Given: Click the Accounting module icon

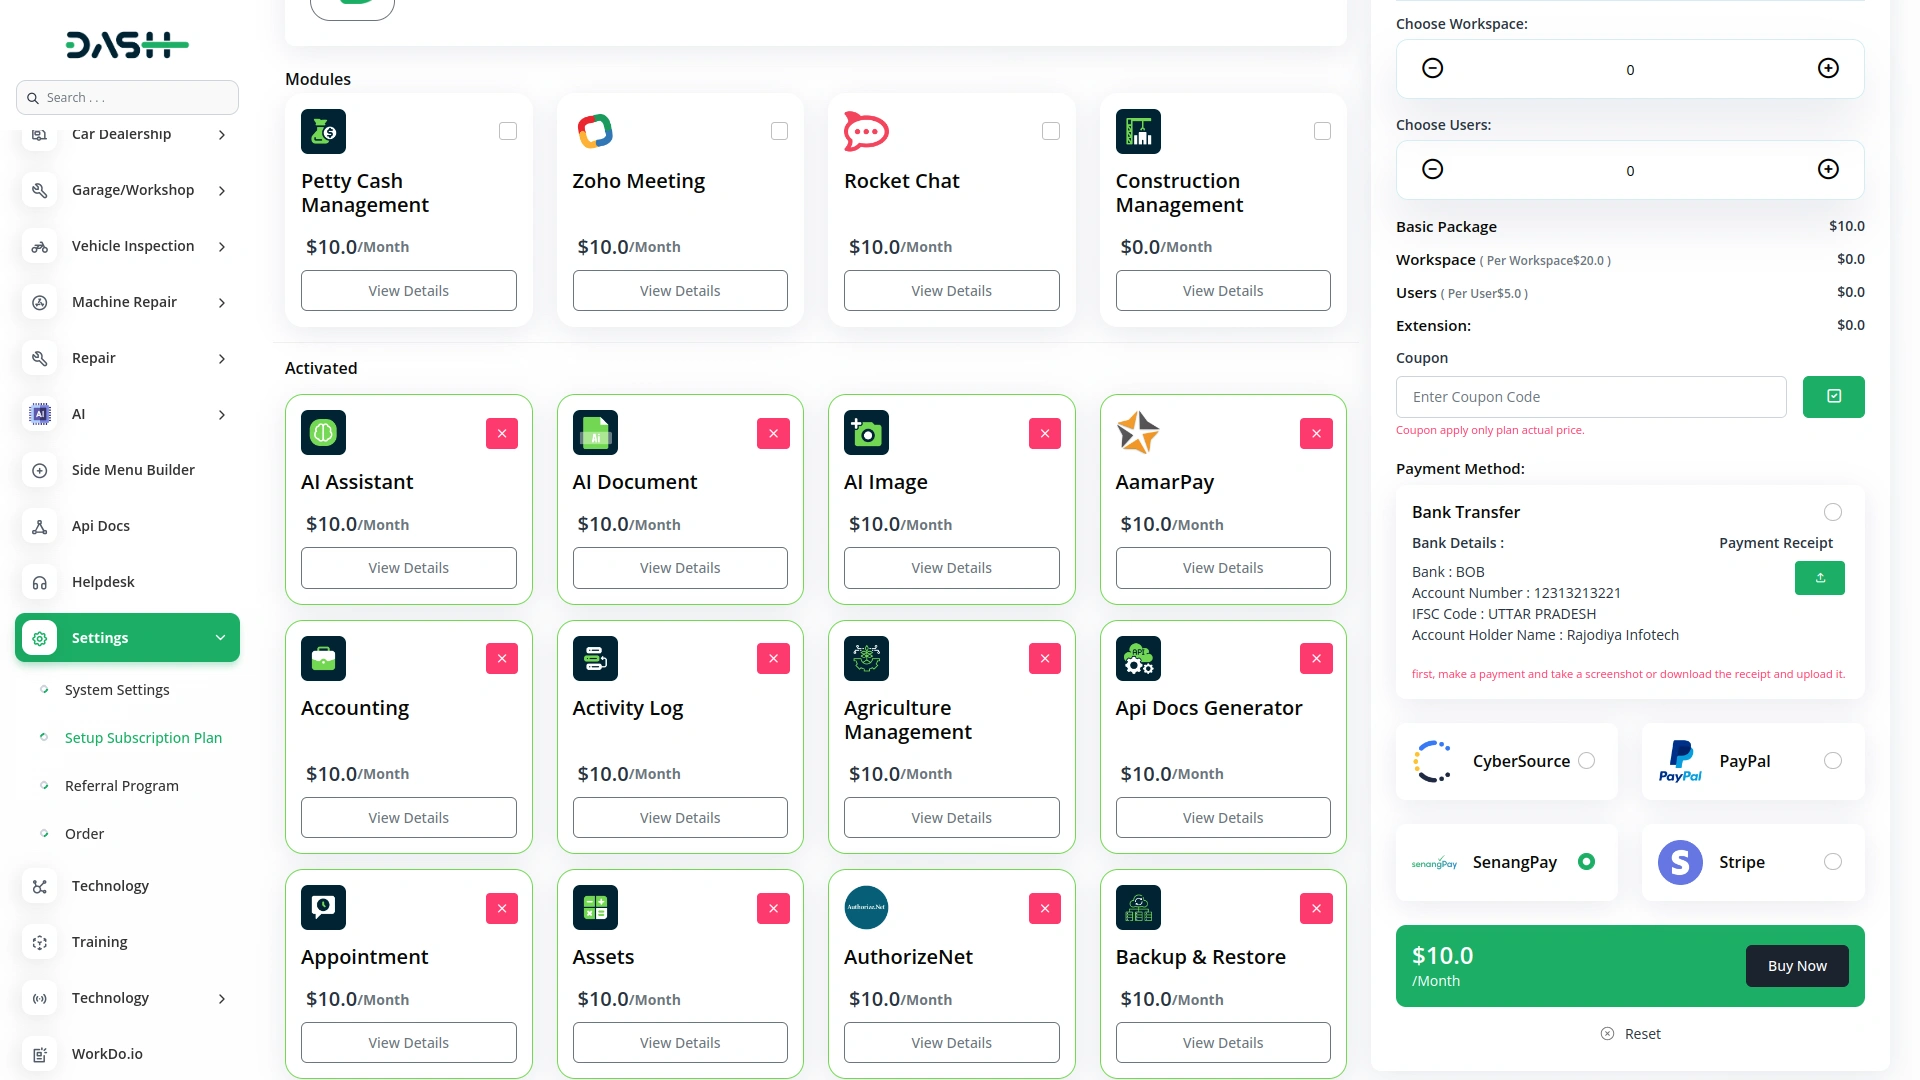Looking at the screenshot, I should (x=322, y=658).
